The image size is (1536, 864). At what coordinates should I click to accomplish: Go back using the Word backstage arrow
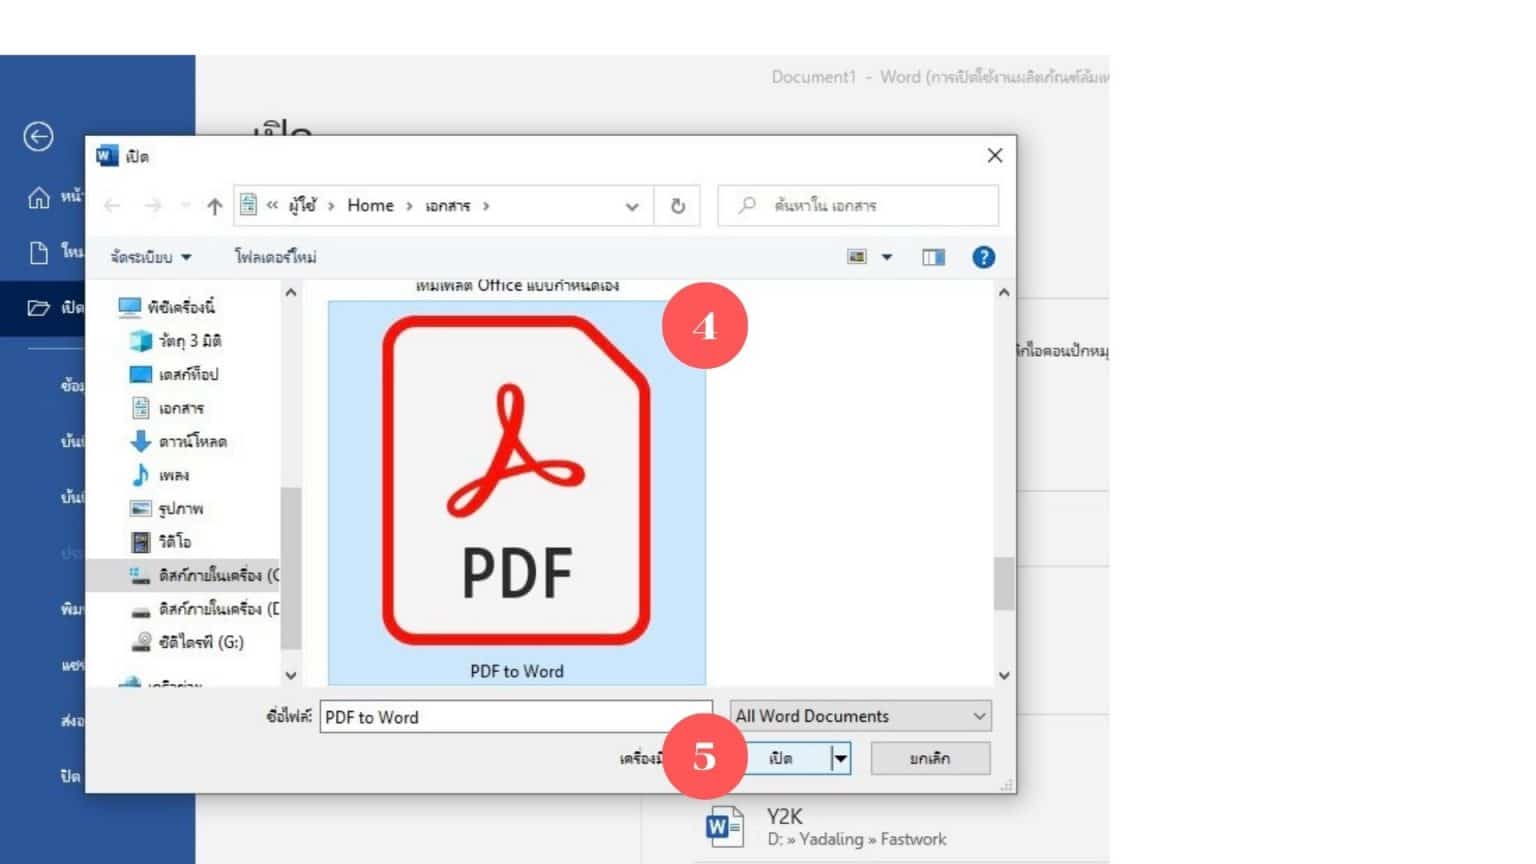click(39, 136)
